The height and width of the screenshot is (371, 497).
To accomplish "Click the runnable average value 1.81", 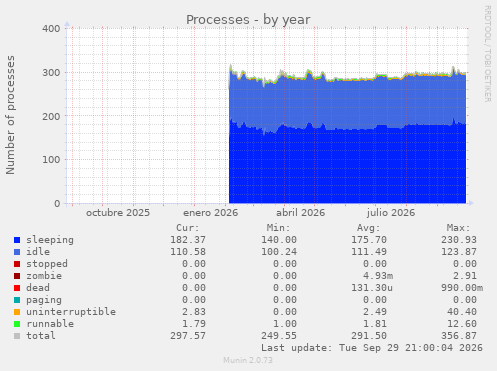I will pos(375,324).
